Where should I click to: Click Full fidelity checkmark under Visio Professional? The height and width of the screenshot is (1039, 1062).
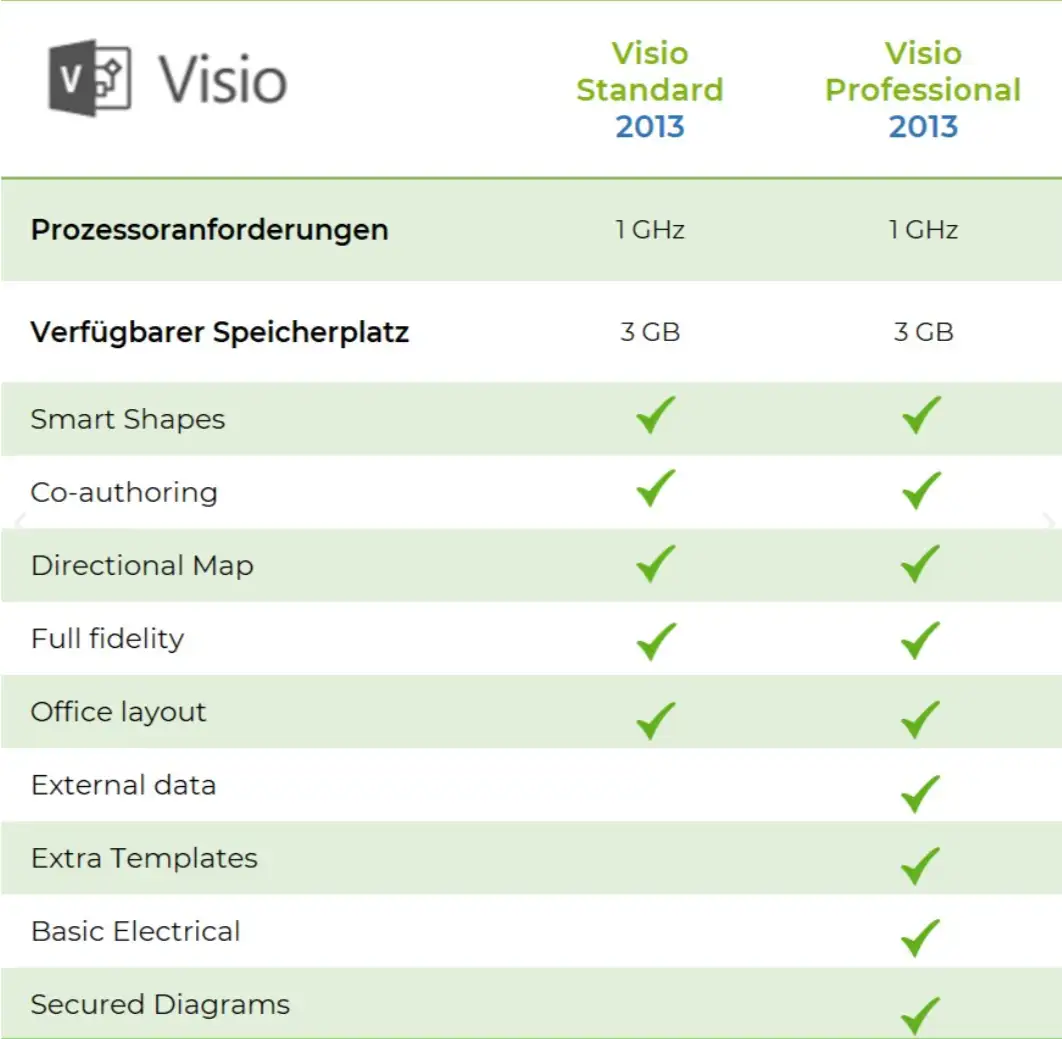(920, 640)
